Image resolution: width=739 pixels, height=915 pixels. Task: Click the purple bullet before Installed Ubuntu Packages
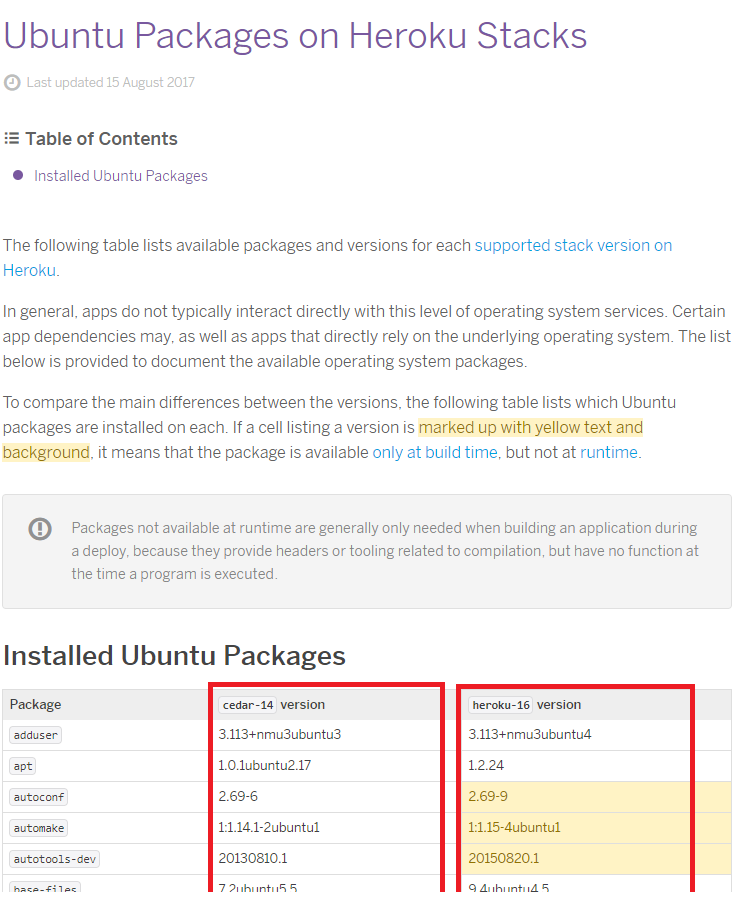(x=18, y=175)
